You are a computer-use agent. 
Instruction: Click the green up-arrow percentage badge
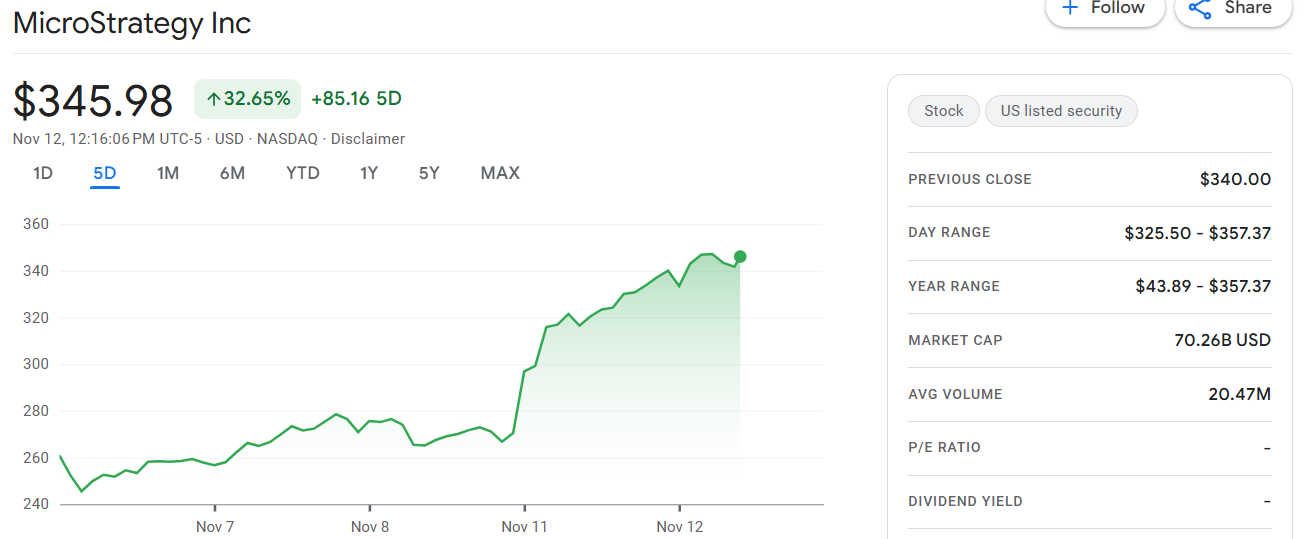[247, 99]
